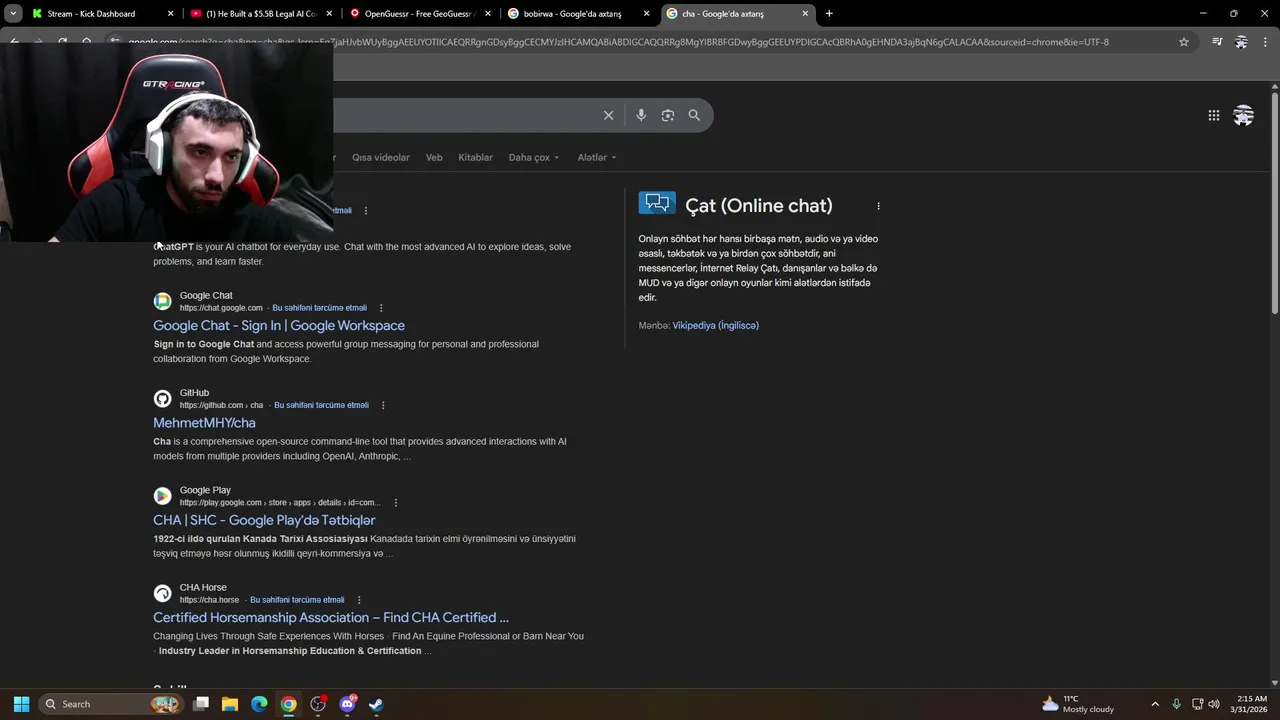Screen dimensions: 1280x720
Task: Open more options for GitHub result
Action: point(383,405)
